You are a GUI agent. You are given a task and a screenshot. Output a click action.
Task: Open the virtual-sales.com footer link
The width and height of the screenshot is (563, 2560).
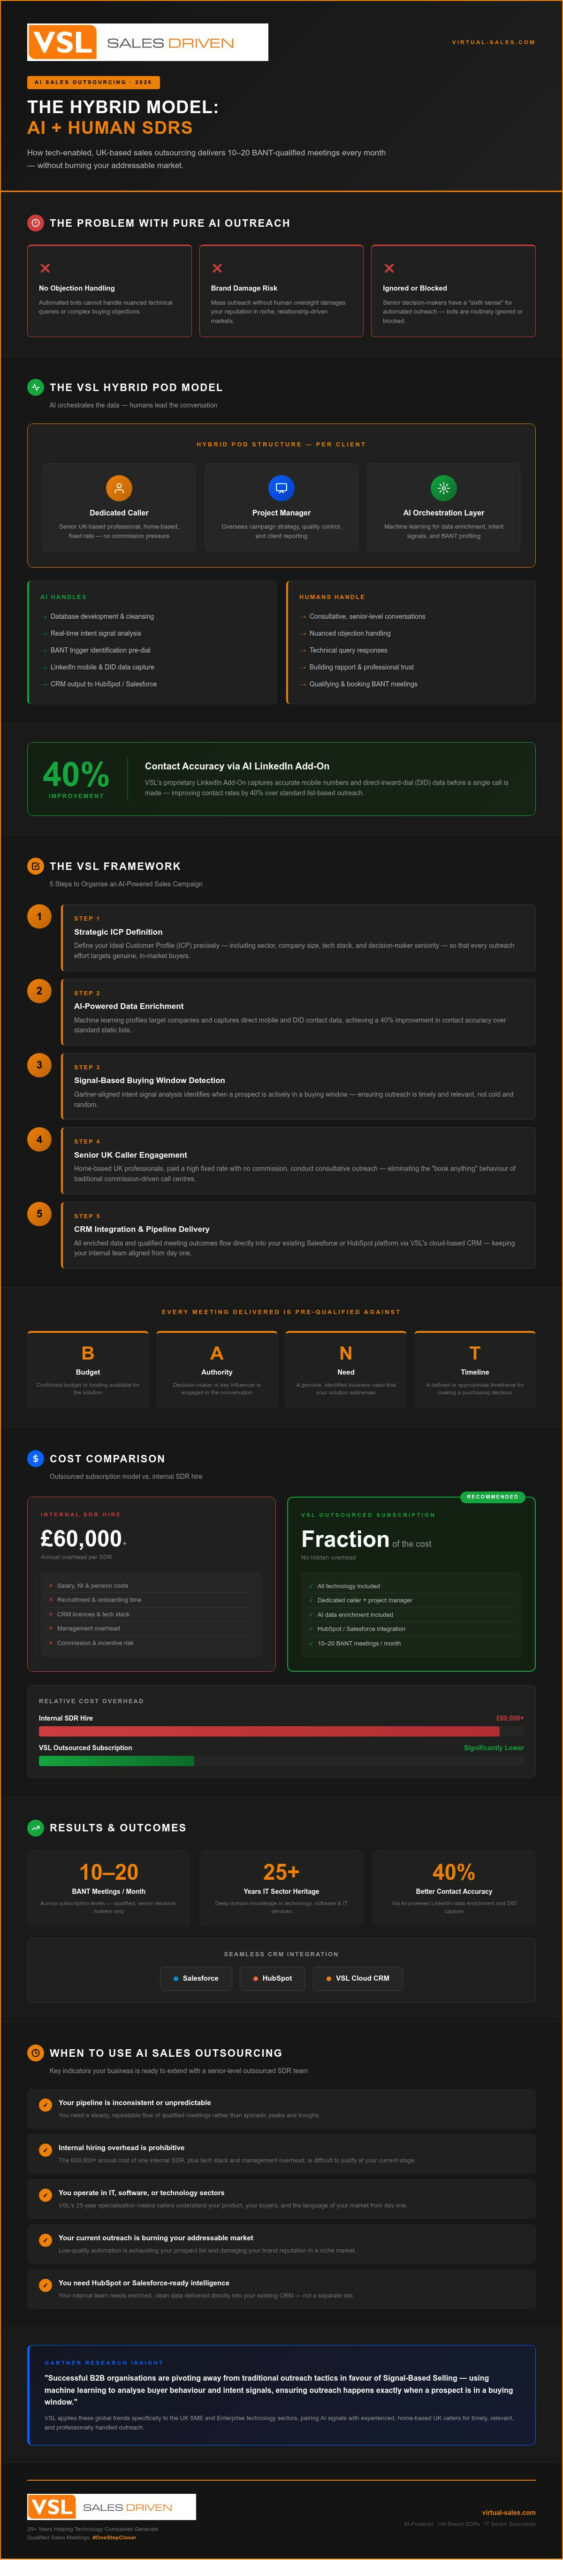point(508,2512)
